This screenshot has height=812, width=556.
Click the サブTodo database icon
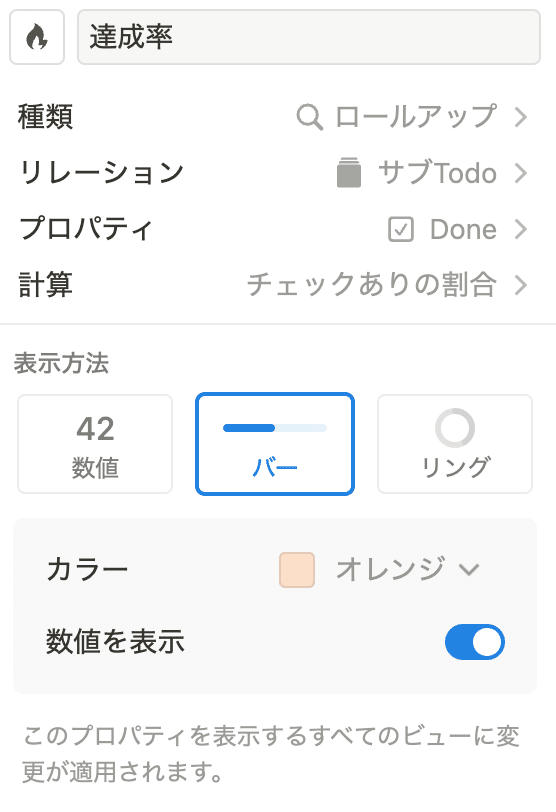click(348, 172)
